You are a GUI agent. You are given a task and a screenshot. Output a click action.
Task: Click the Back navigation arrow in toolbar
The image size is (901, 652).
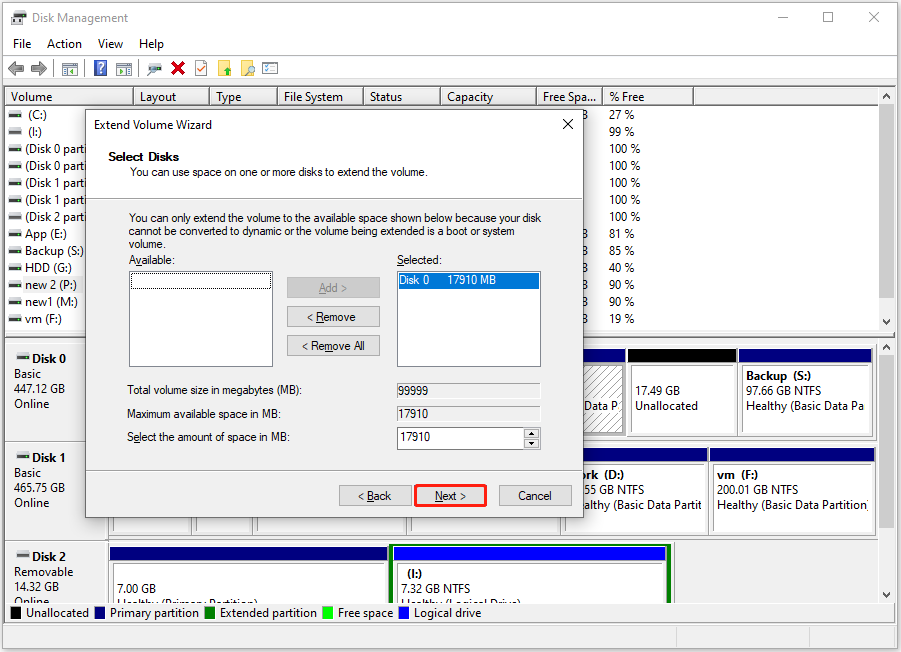click(16, 68)
